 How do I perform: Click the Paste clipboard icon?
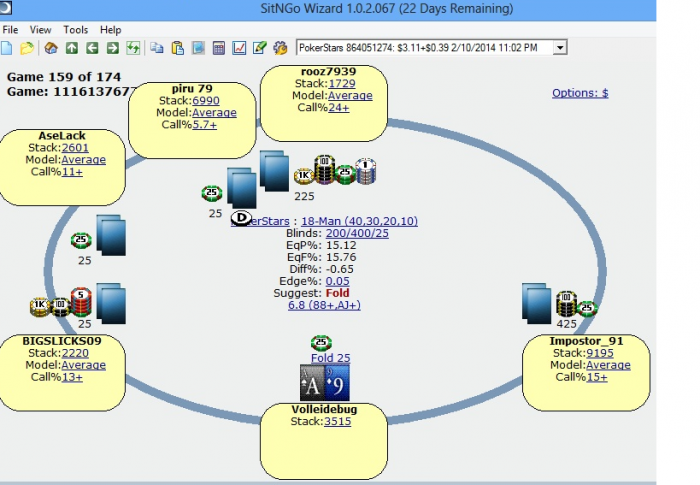click(x=178, y=48)
